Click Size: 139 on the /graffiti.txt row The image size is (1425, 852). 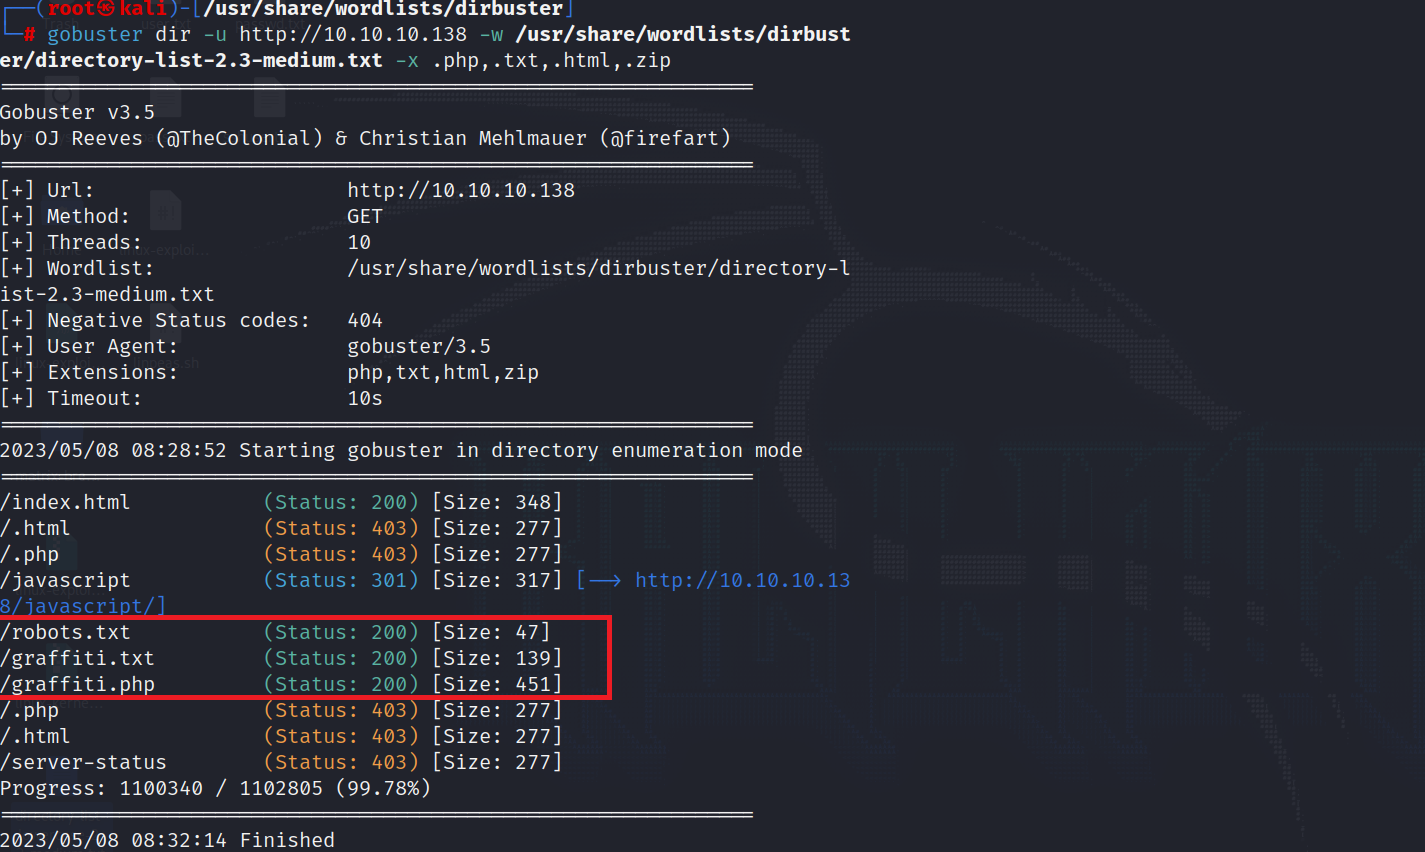point(497,658)
